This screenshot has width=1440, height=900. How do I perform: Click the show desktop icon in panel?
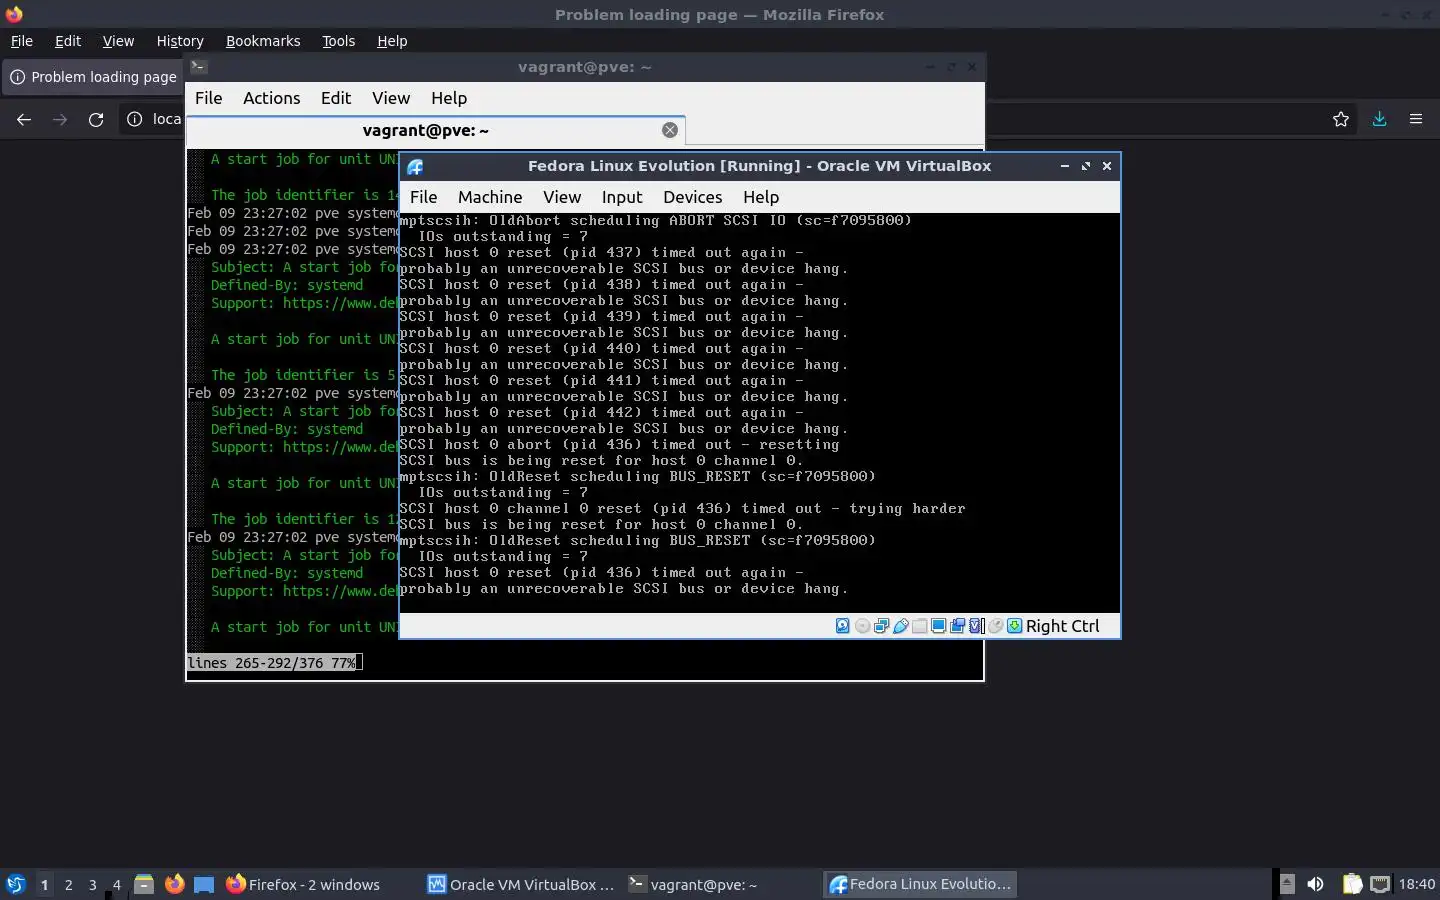pos(204,884)
